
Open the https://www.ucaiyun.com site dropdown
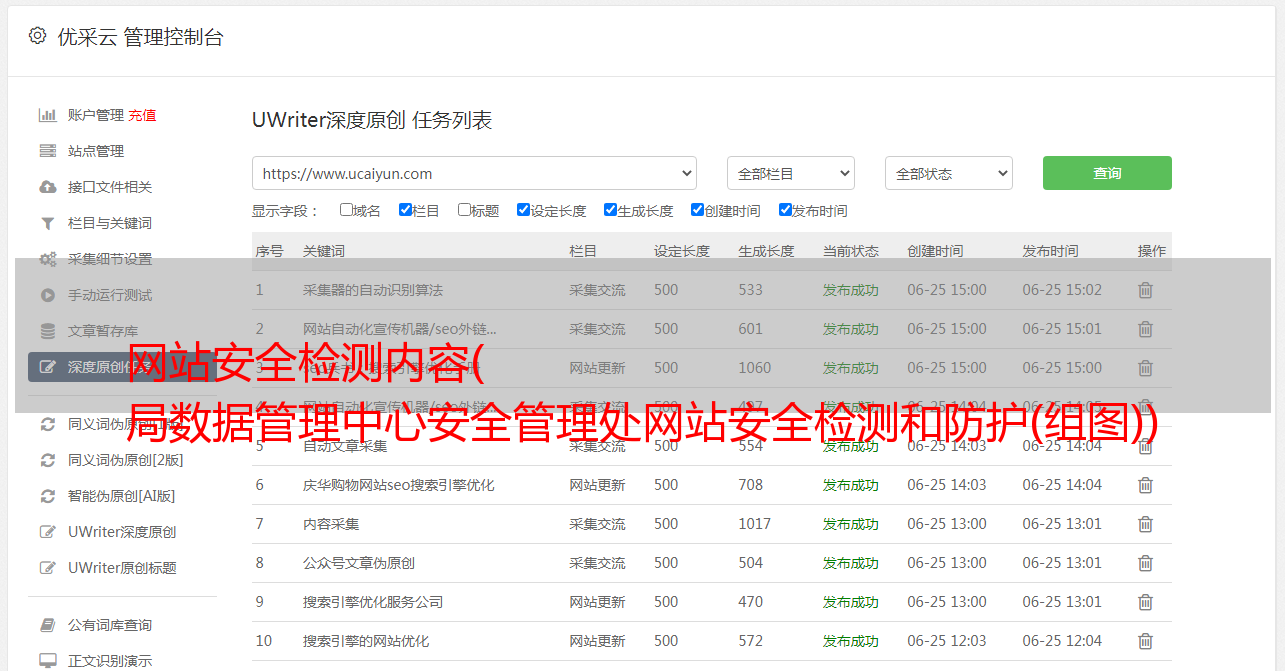(474, 173)
